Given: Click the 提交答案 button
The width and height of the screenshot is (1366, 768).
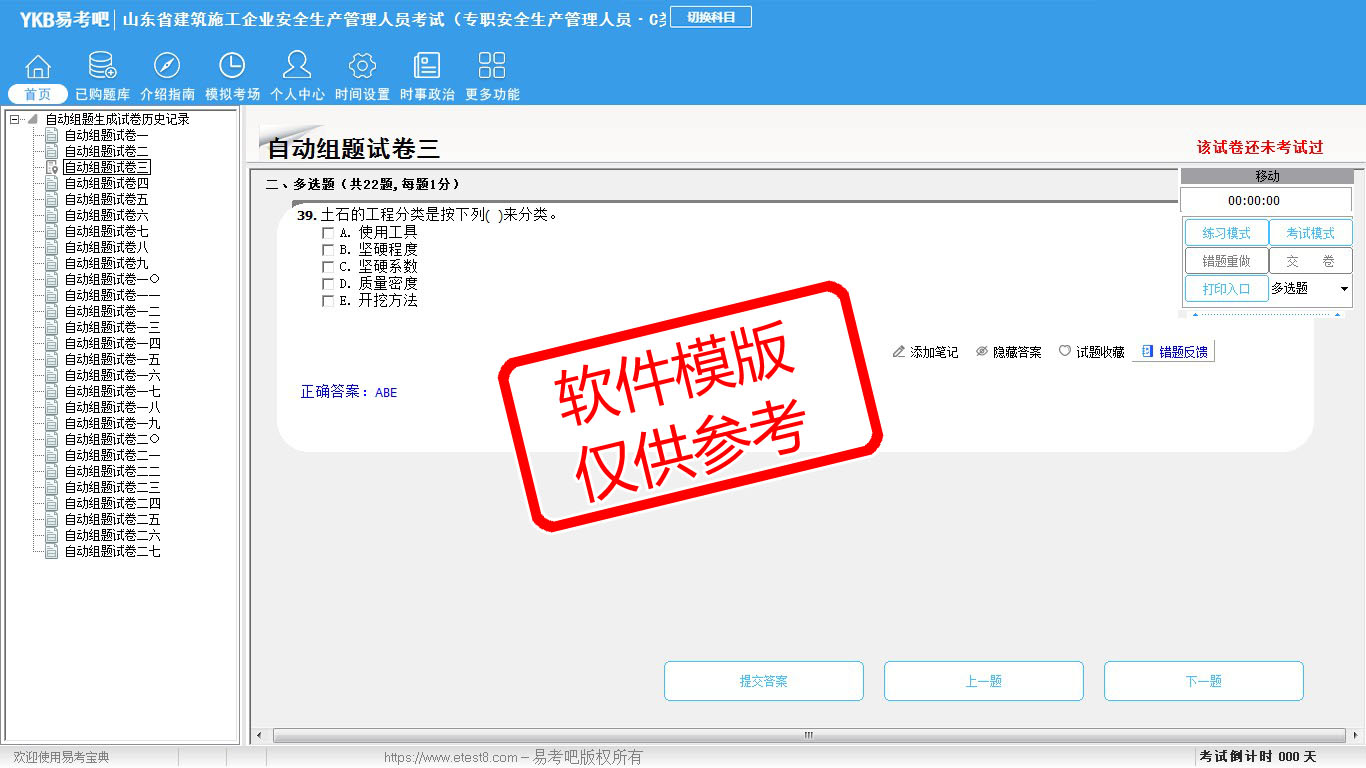Looking at the screenshot, I should (x=764, y=681).
